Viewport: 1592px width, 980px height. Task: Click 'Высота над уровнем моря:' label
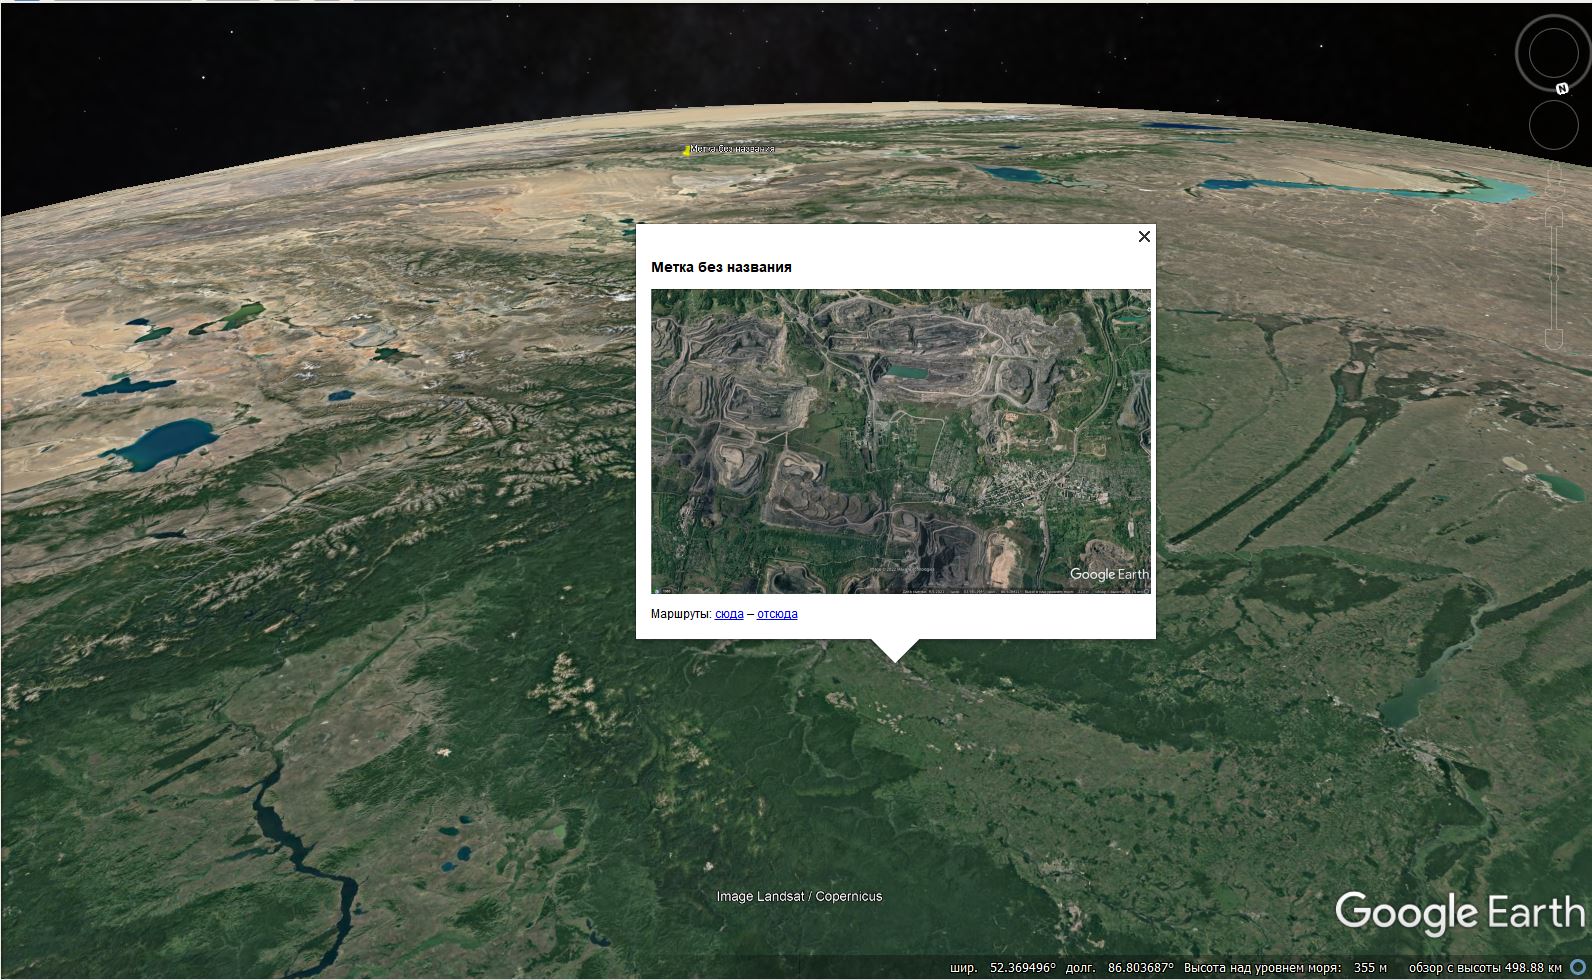pyautogui.click(x=1265, y=968)
